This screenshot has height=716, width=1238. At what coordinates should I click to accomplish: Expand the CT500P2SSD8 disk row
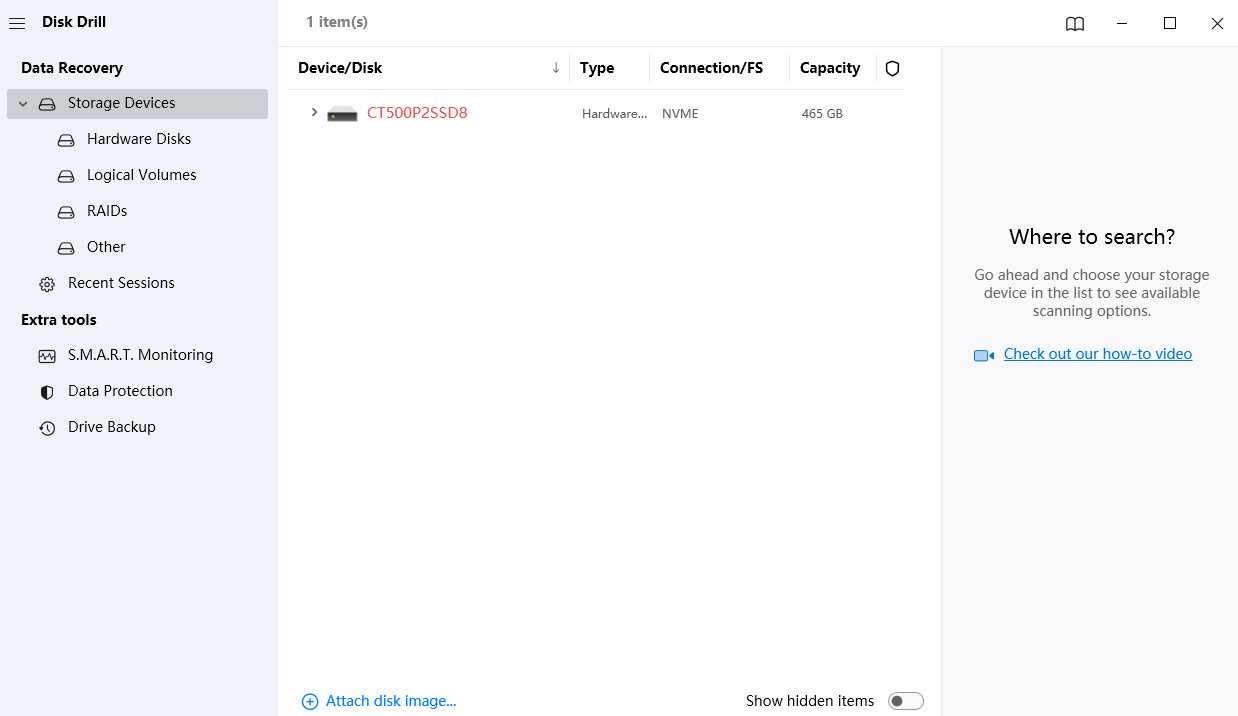pyautogui.click(x=314, y=113)
